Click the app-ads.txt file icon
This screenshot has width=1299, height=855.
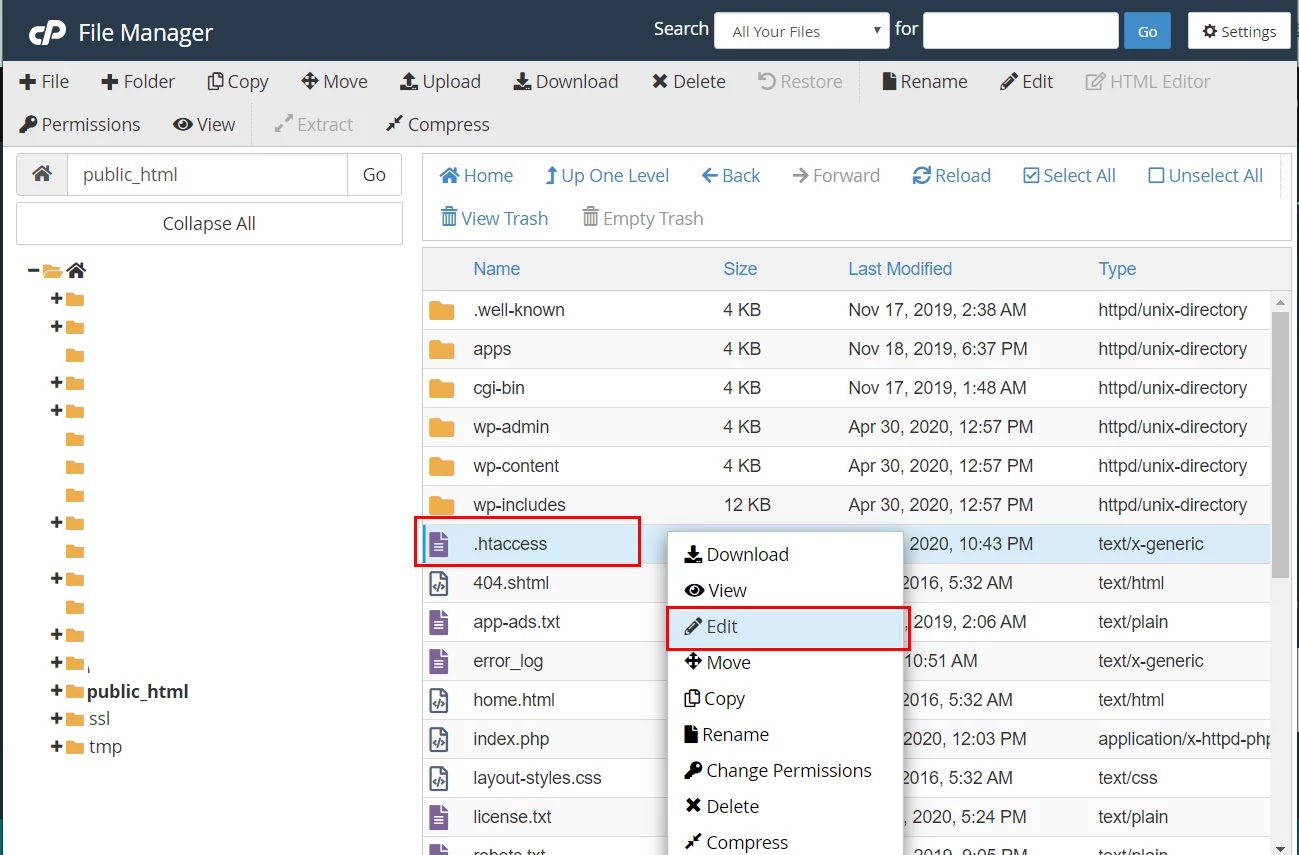[x=438, y=622]
